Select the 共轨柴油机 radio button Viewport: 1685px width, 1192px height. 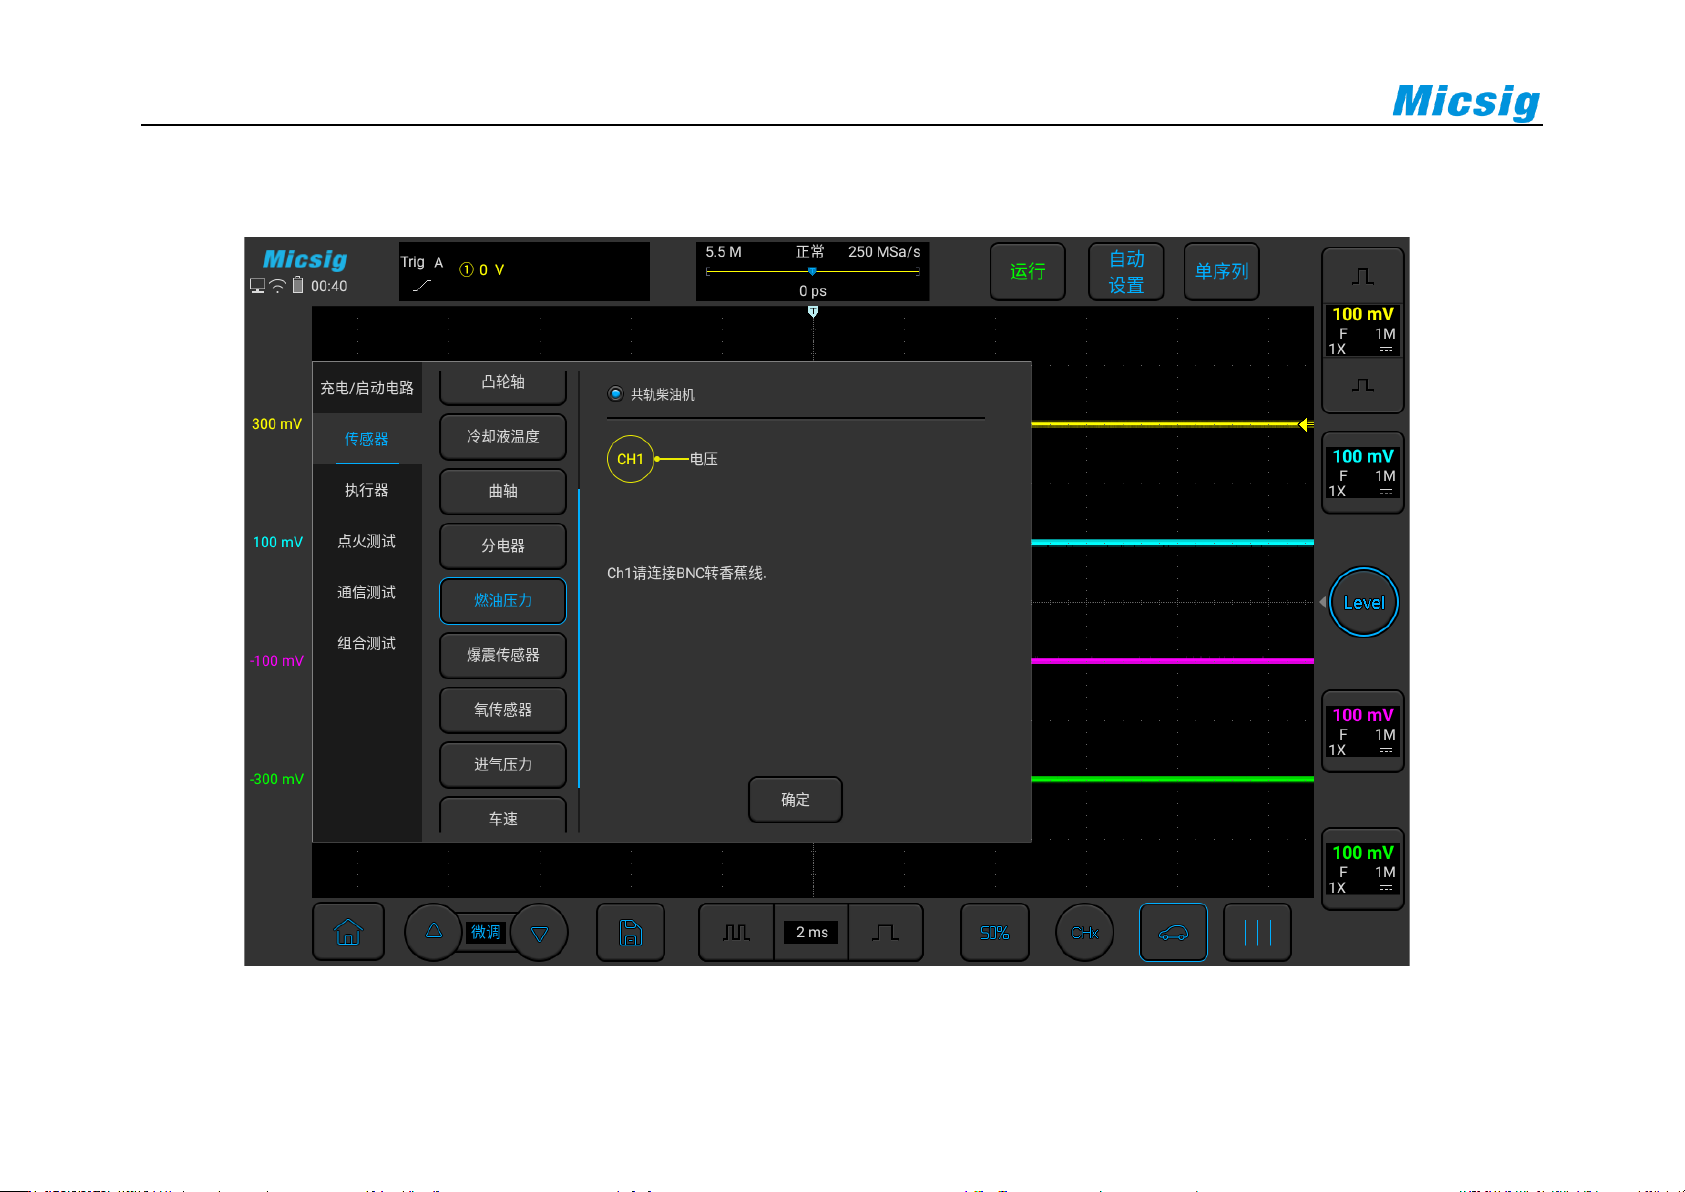coord(616,394)
